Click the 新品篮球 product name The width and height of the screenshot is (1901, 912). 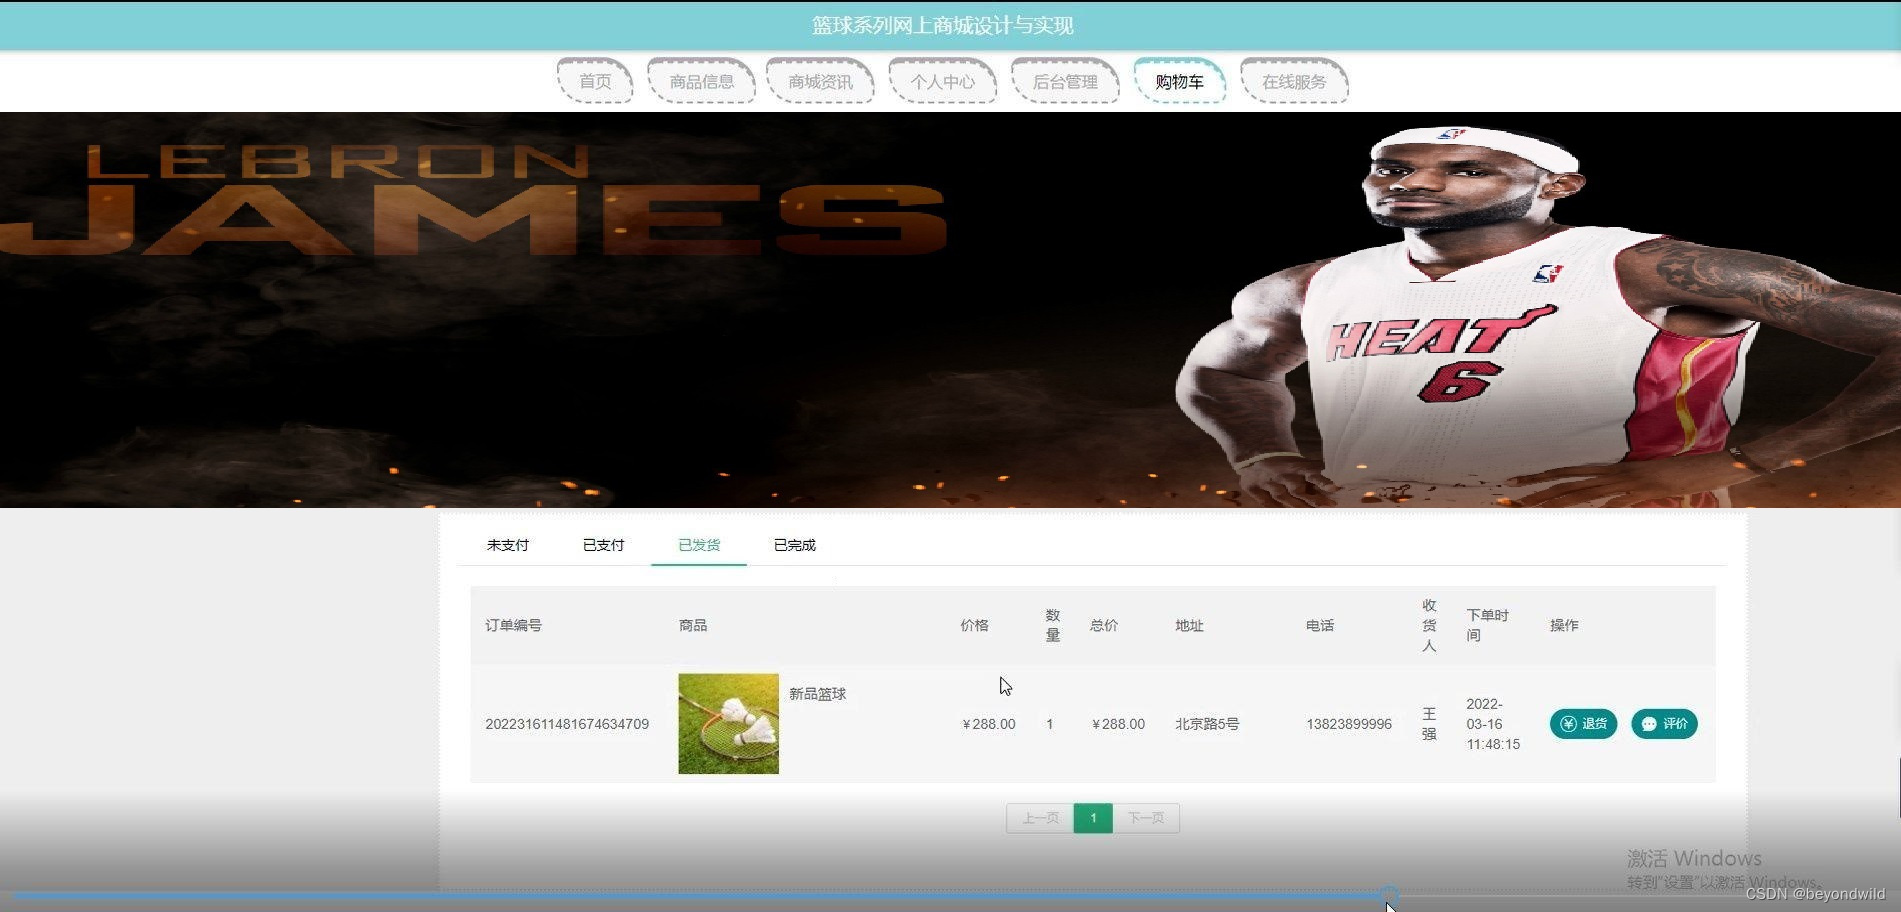tap(818, 694)
